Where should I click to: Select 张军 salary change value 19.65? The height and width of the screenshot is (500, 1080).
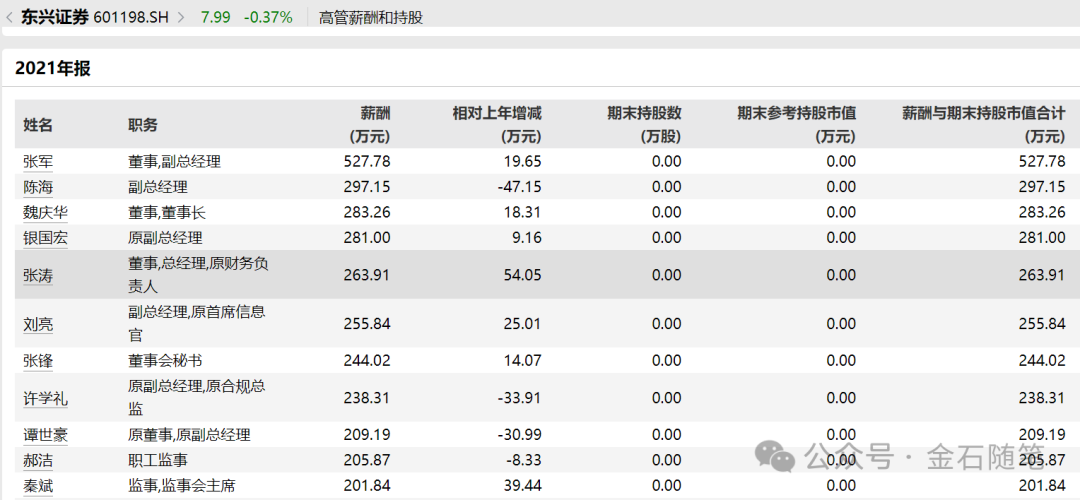tap(523, 162)
